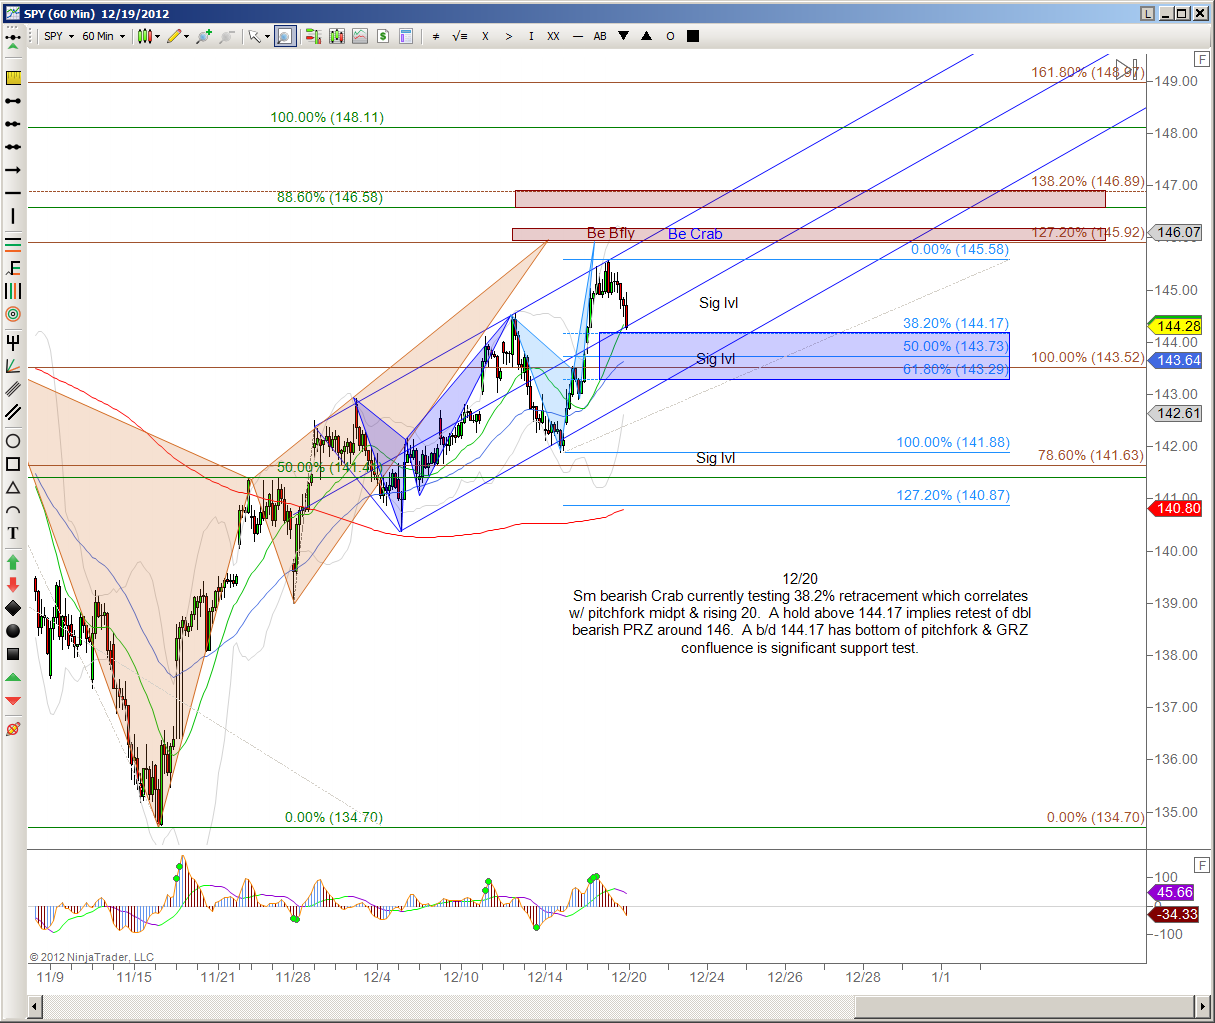Screen dimensions: 1215x1023
Task: Select the Gann fan tool
Action: coord(13,366)
